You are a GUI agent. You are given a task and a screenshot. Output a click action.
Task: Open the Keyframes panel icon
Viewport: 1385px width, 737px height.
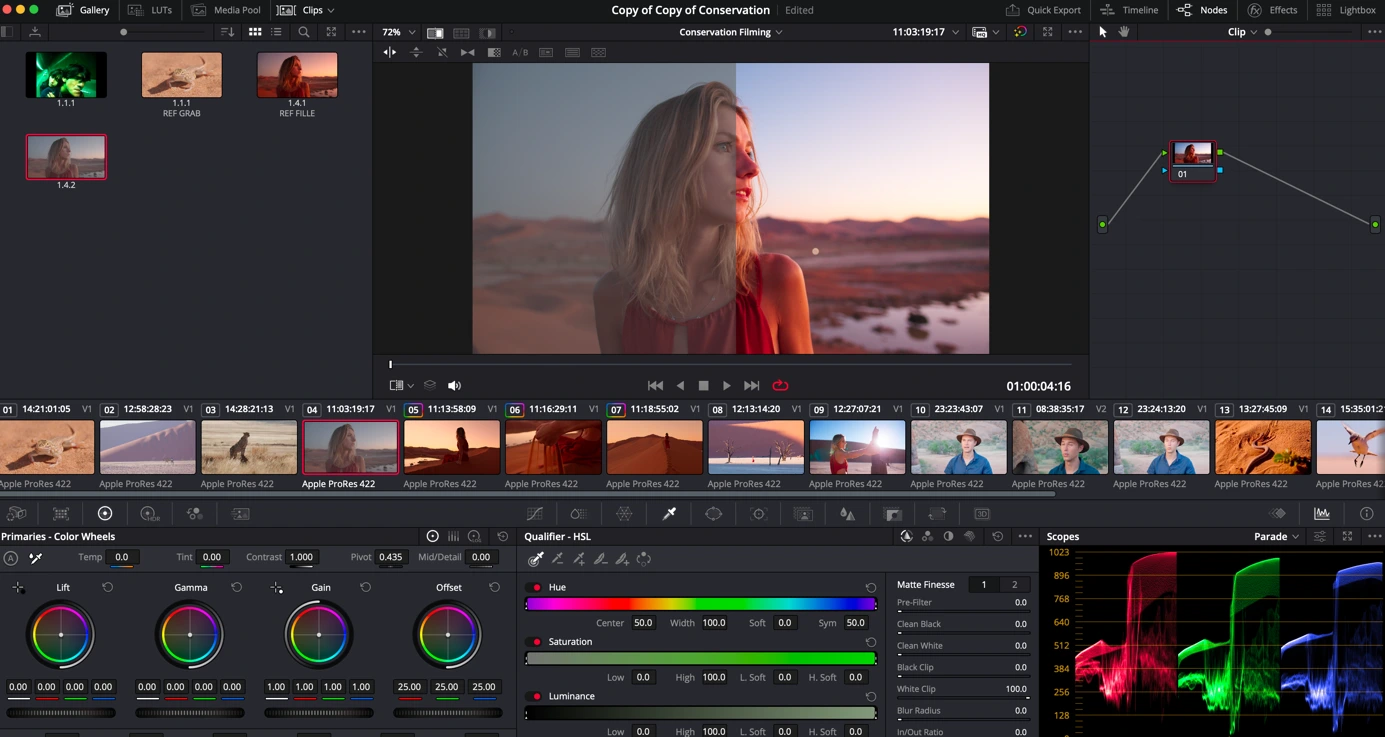[1277, 513]
